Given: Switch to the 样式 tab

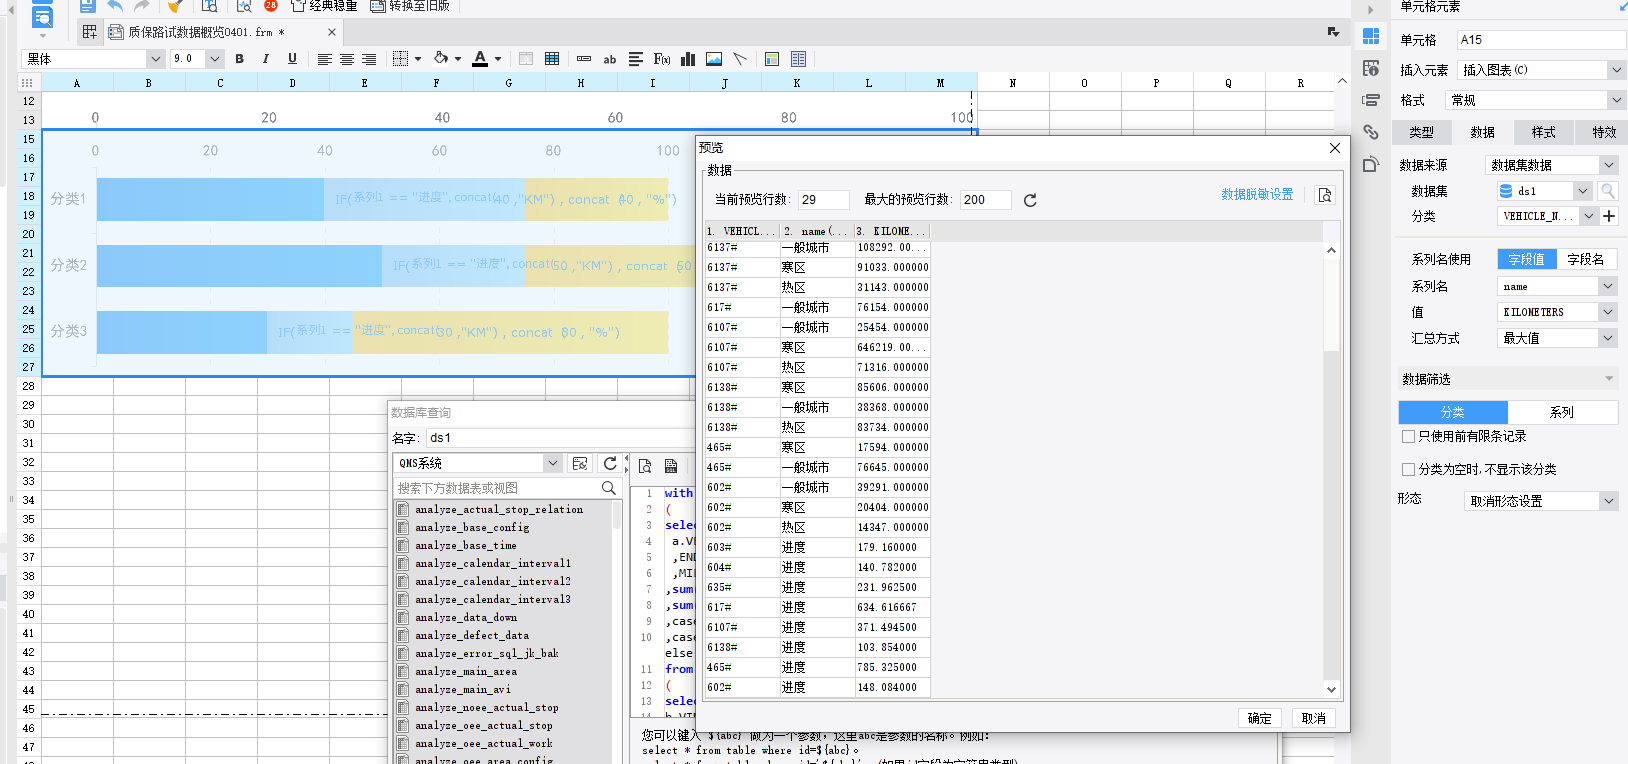Looking at the screenshot, I should click(1543, 132).
